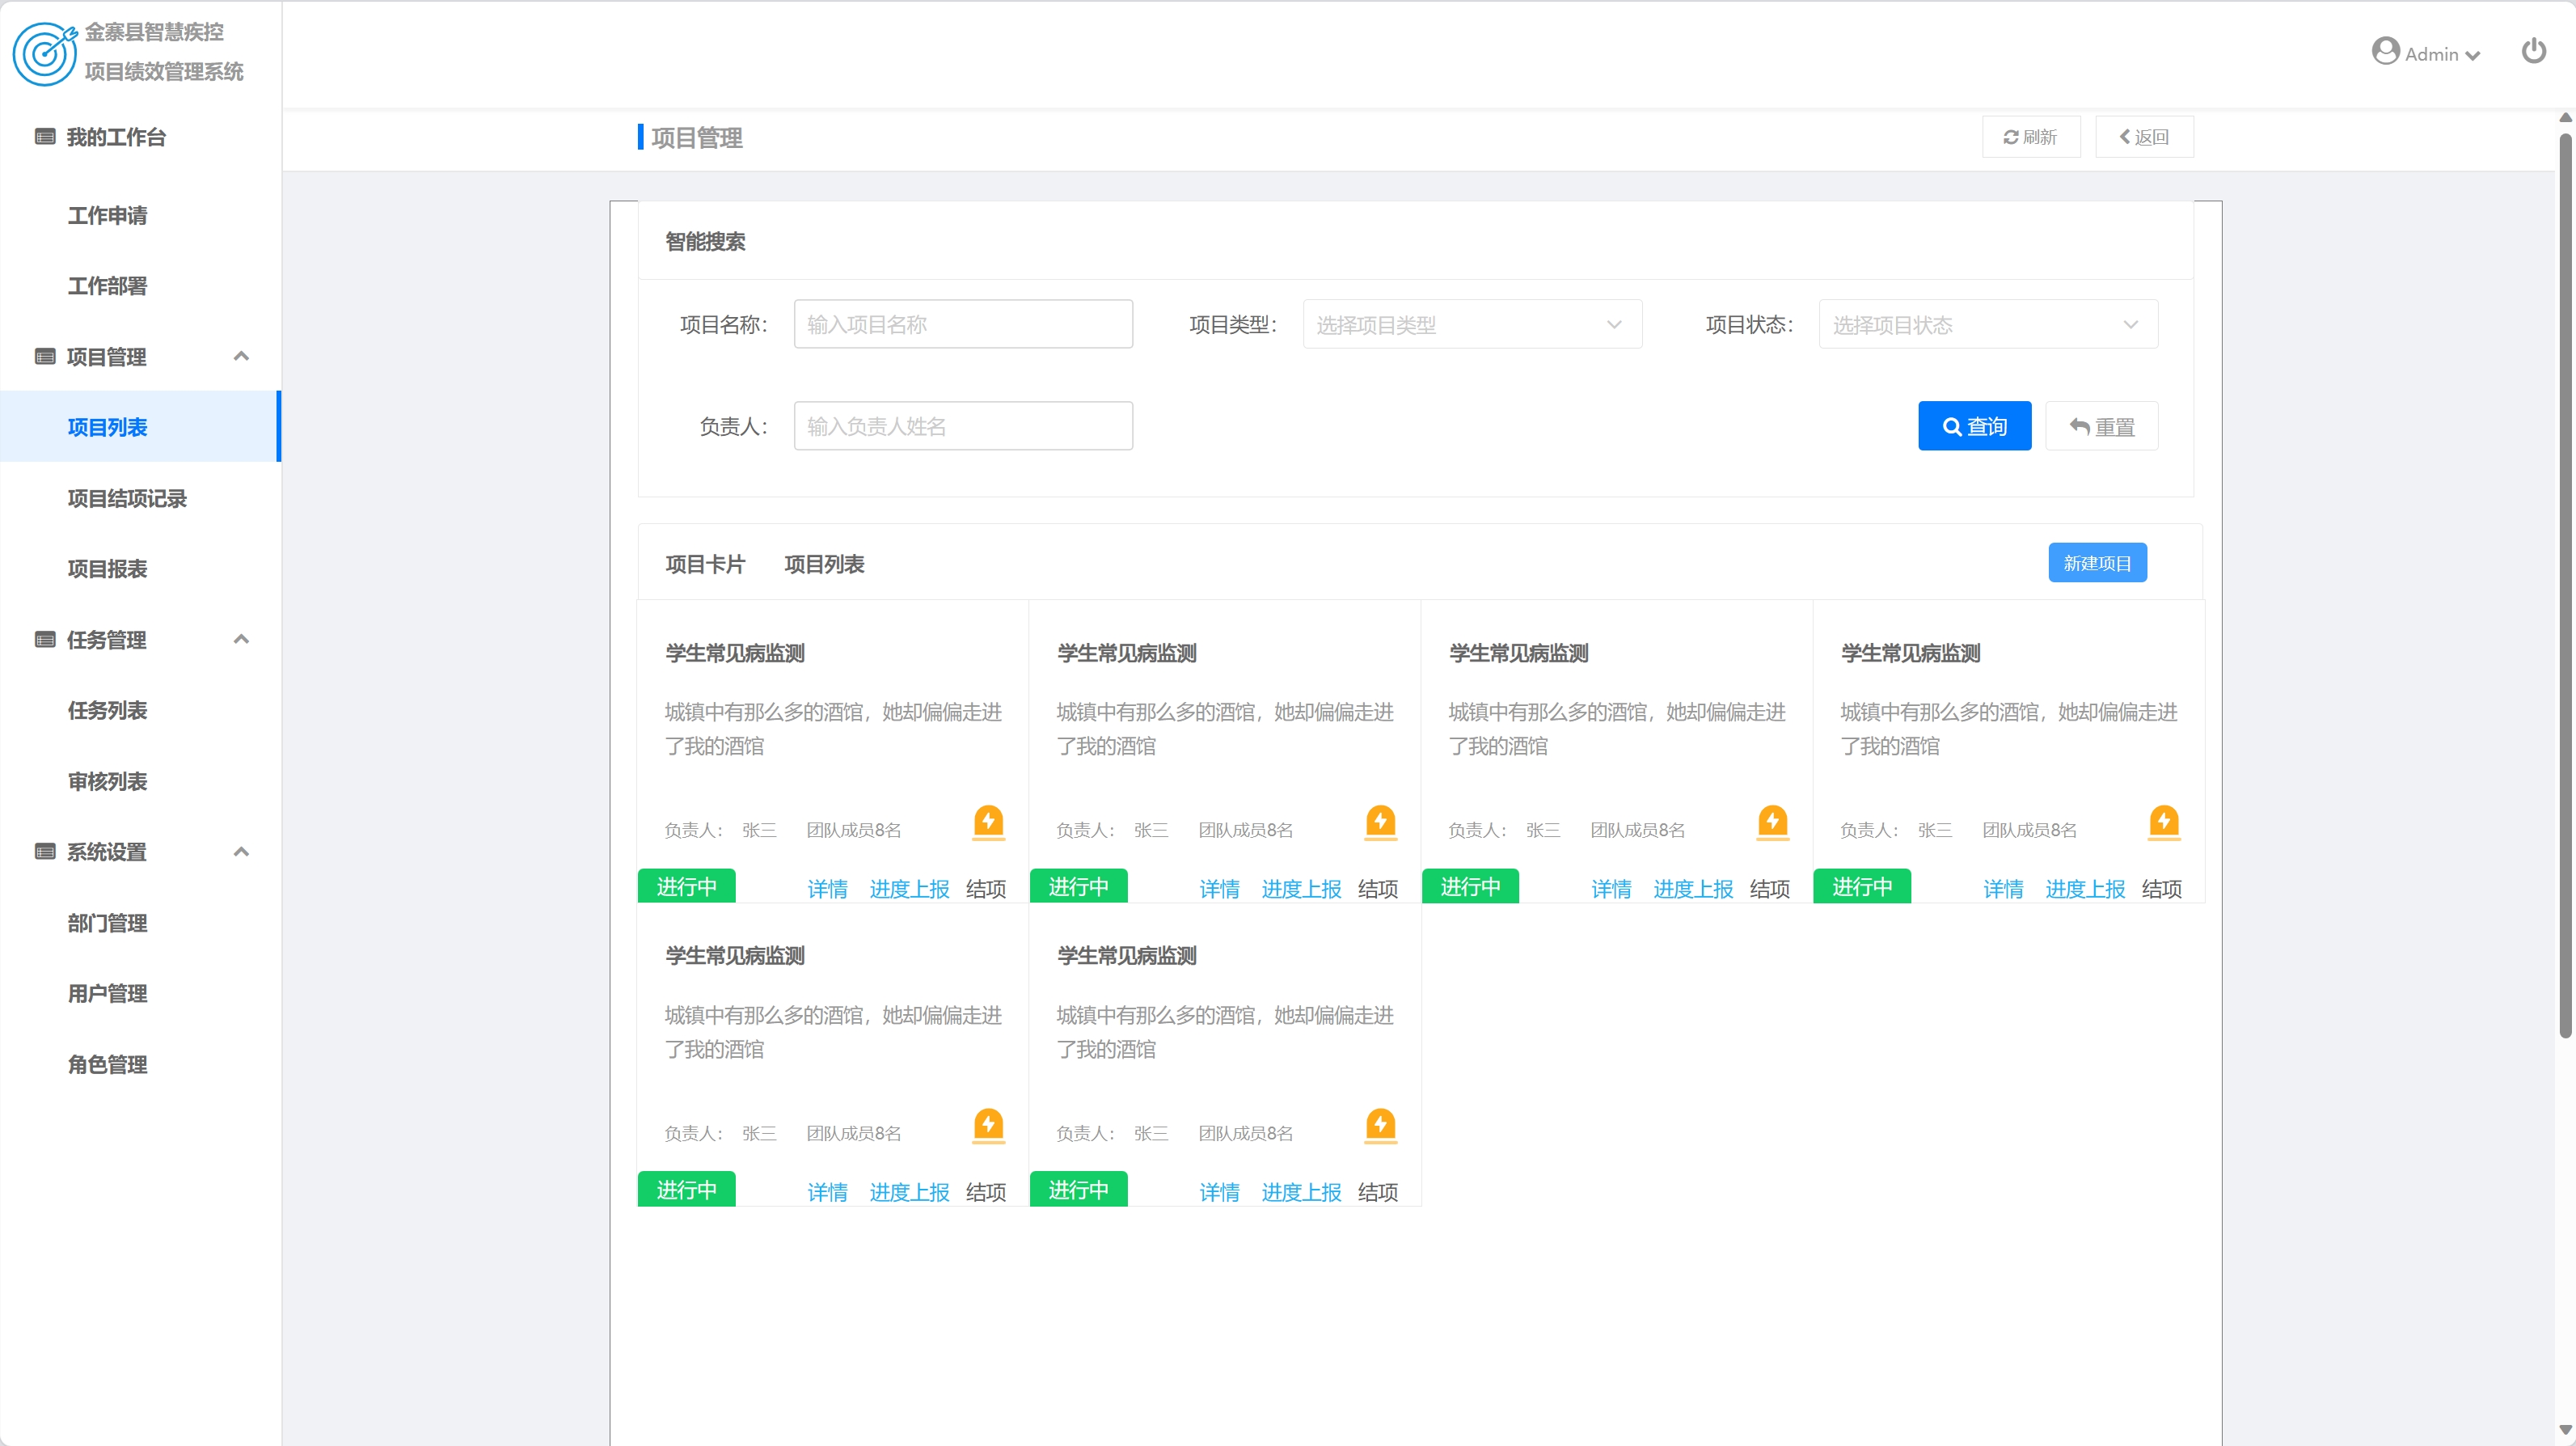Click 进度上报 on second bottom-row card
This screenshot has width=2576, height=1446.
pos(1301,1192)
